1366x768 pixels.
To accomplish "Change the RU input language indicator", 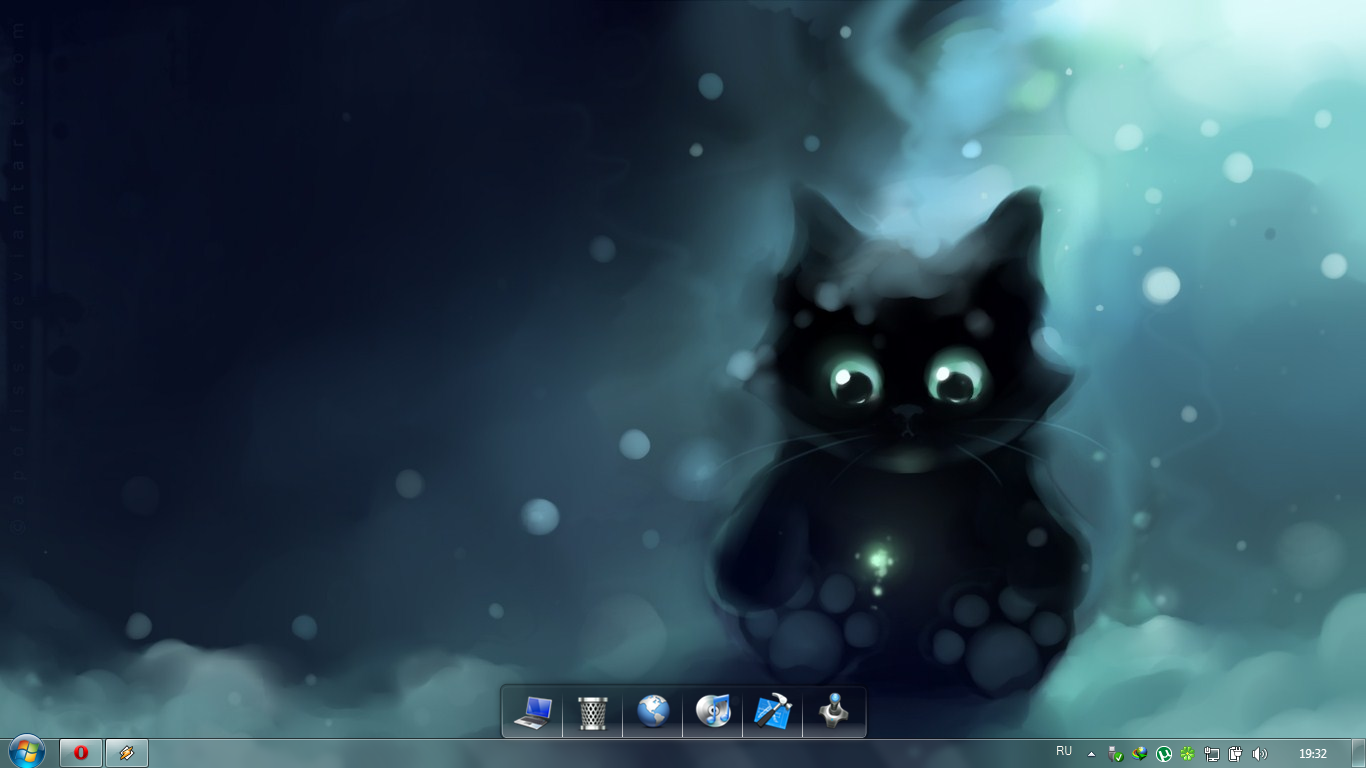I will point(1064,752).
